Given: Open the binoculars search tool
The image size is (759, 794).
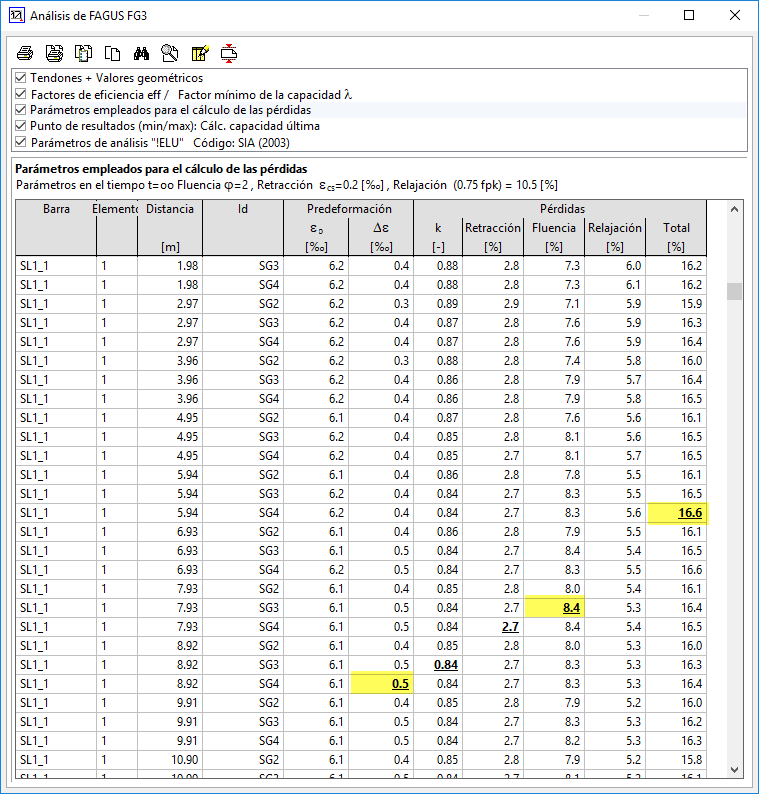Looking at the screenshot, I should [141, 53].
